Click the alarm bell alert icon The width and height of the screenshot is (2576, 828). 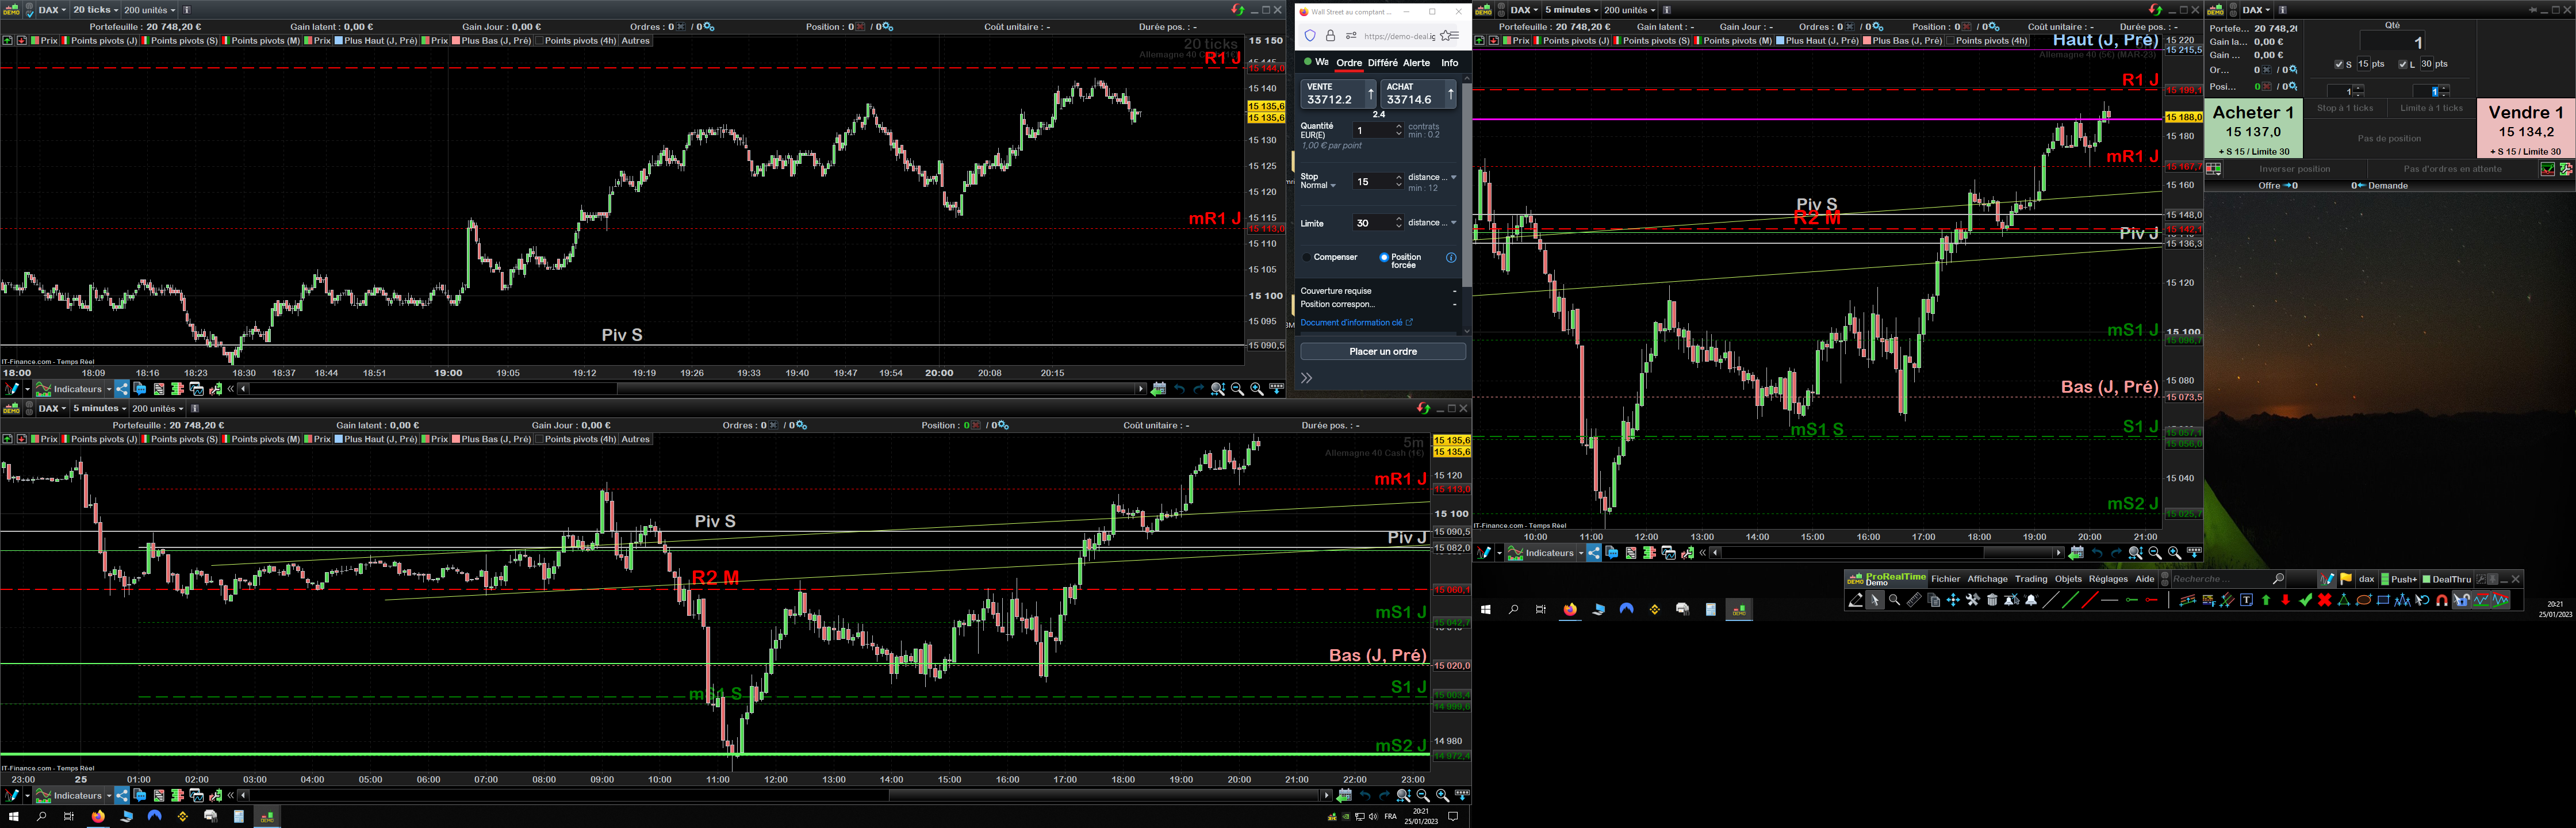2031,600
